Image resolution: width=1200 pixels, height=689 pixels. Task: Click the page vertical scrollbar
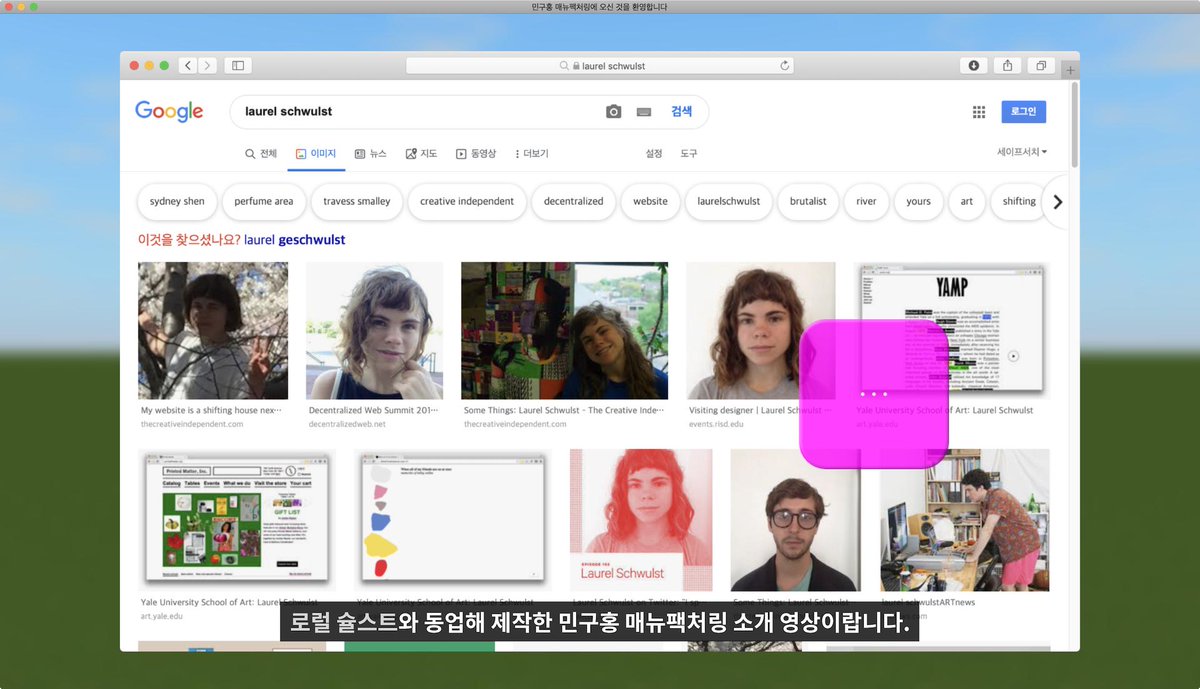point(1074,125)
